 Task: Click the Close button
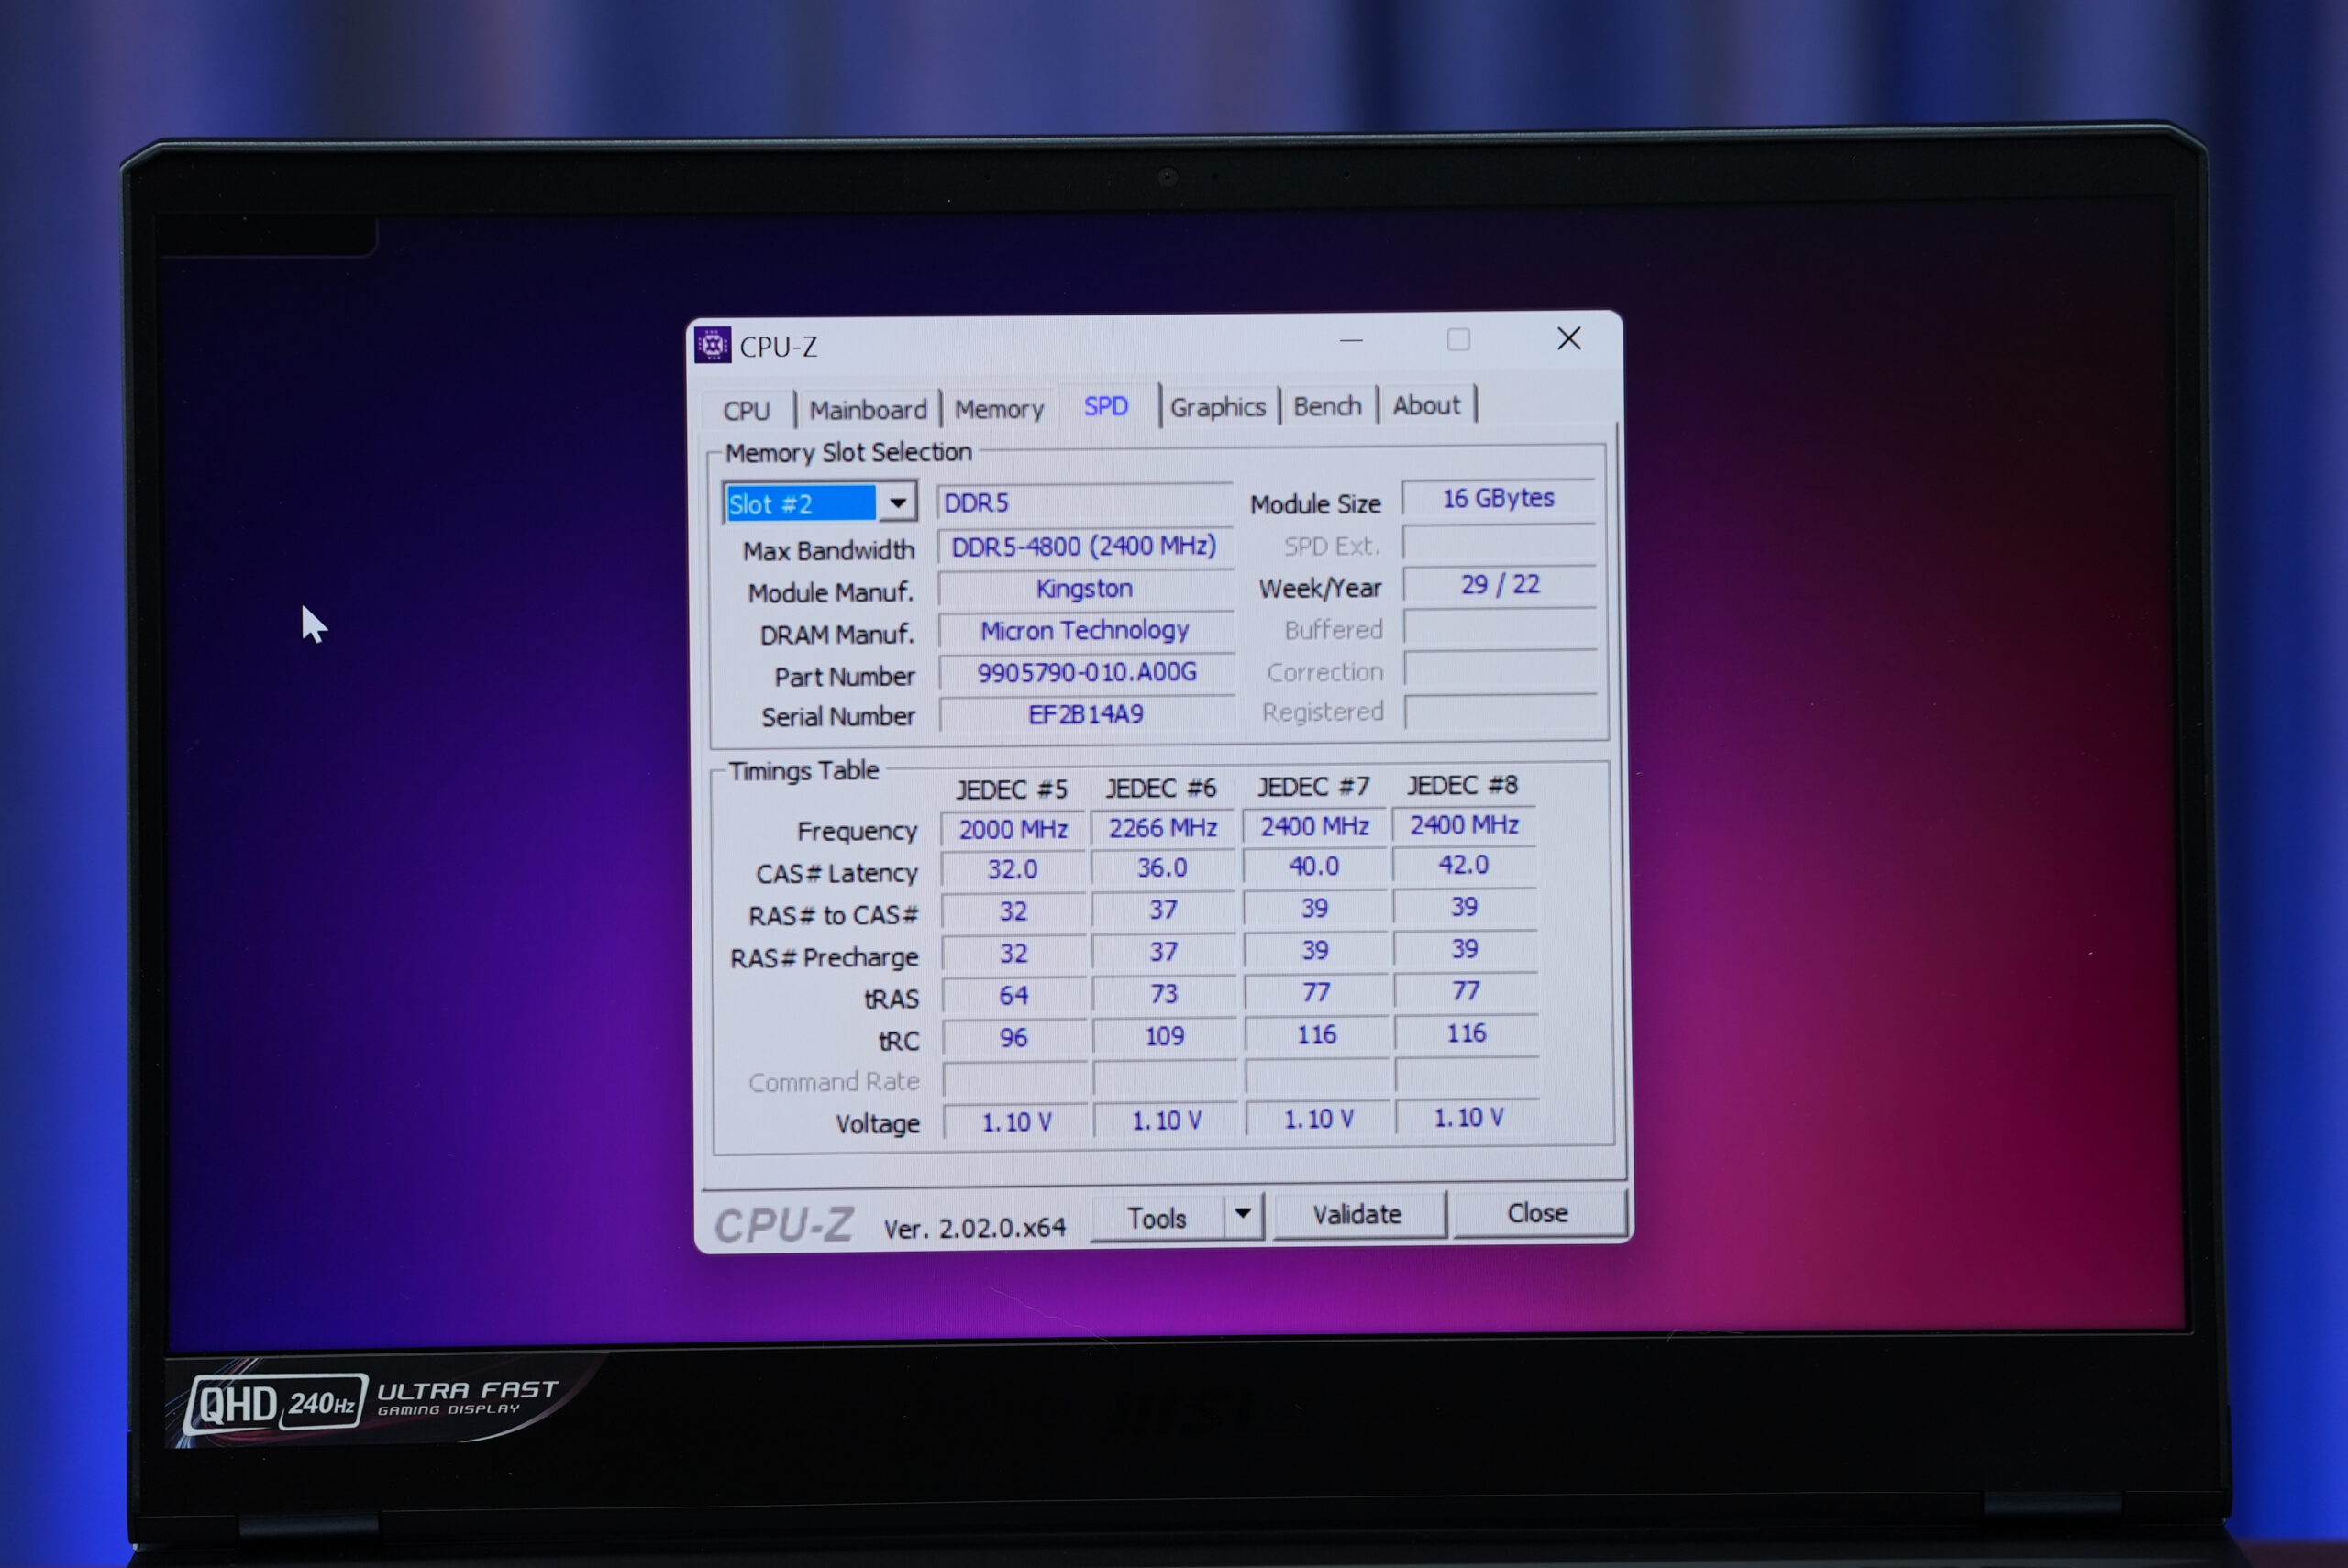(1537, 1212)
